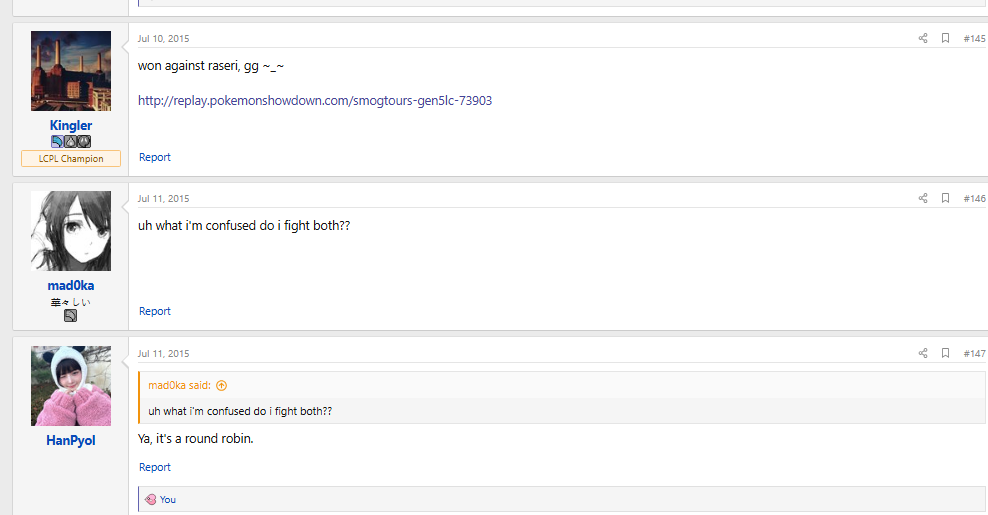
Task: Open mad0ka's profile via username
Action: tap(71, 286)
